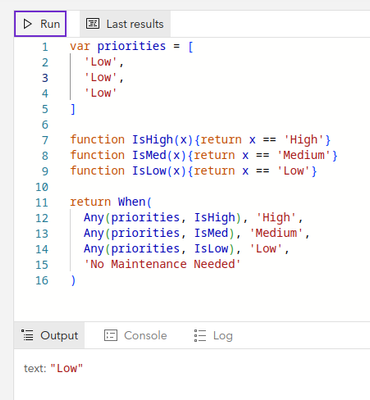Image resolution: width=370 pixels, height=400 pixels.
Task: Click line number 16 closing parenthesis line
Action: click(73, 280)
